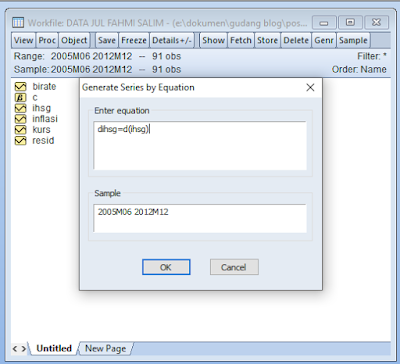Toggle Details+/- in the workfile toolbar
The image size is (400, 364).
pyautogui.click(x=172, y=40)
